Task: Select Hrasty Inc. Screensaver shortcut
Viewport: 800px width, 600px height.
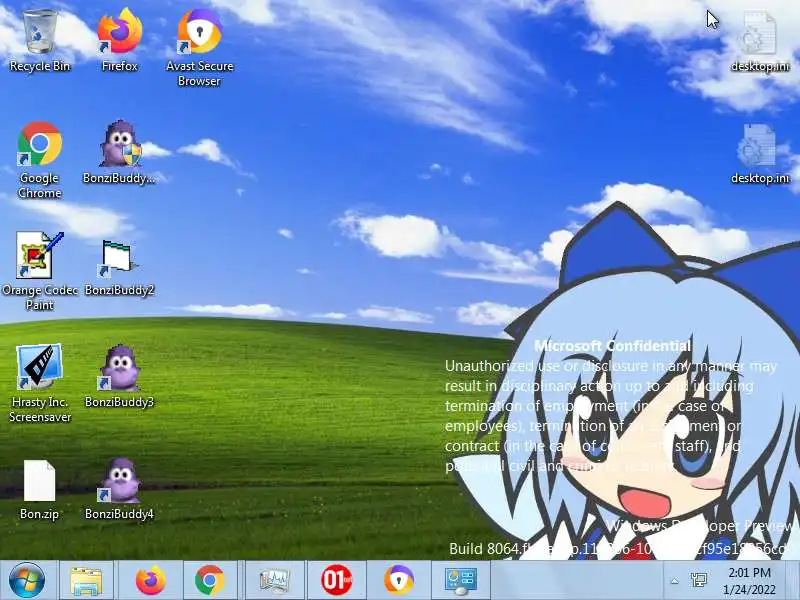Action: [x=40, y=383]
